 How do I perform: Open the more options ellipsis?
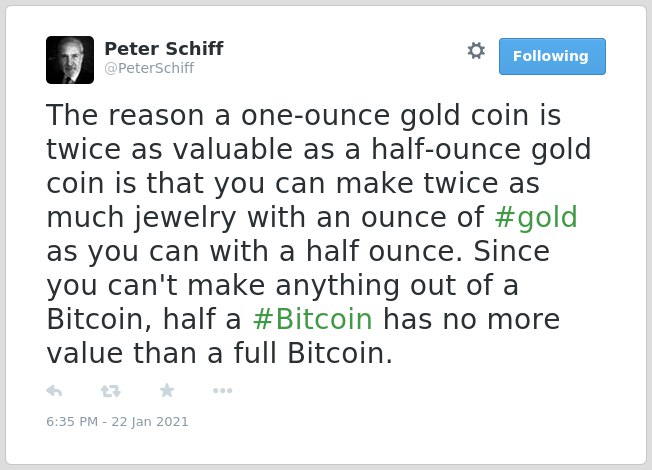(222, 391)
